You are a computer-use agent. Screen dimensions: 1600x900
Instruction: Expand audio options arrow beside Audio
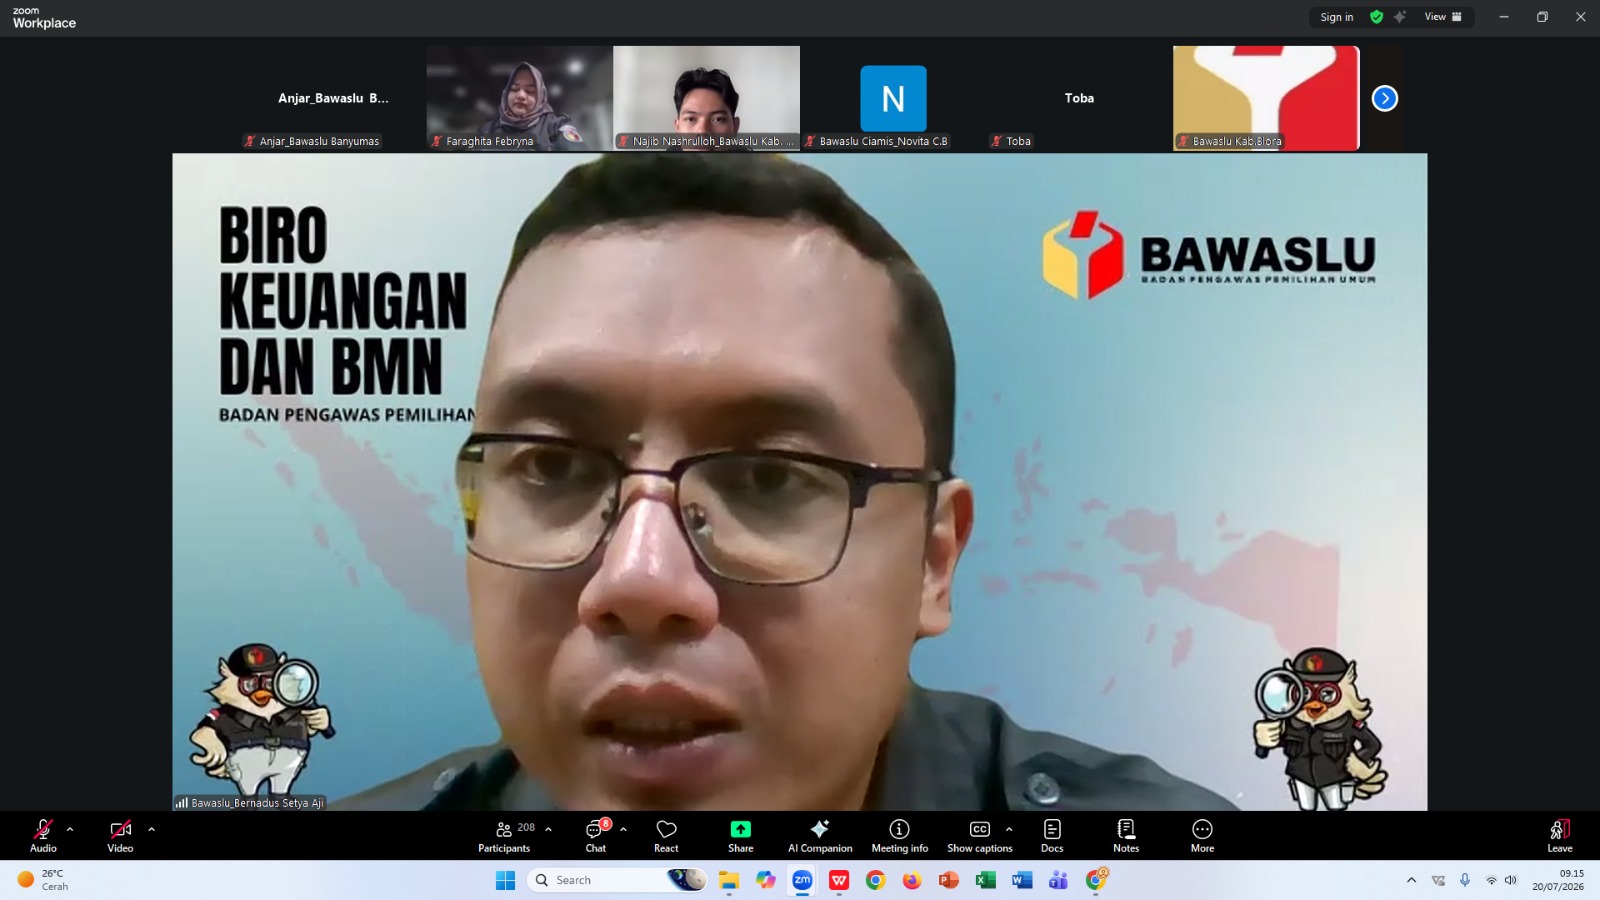(70, 829)
